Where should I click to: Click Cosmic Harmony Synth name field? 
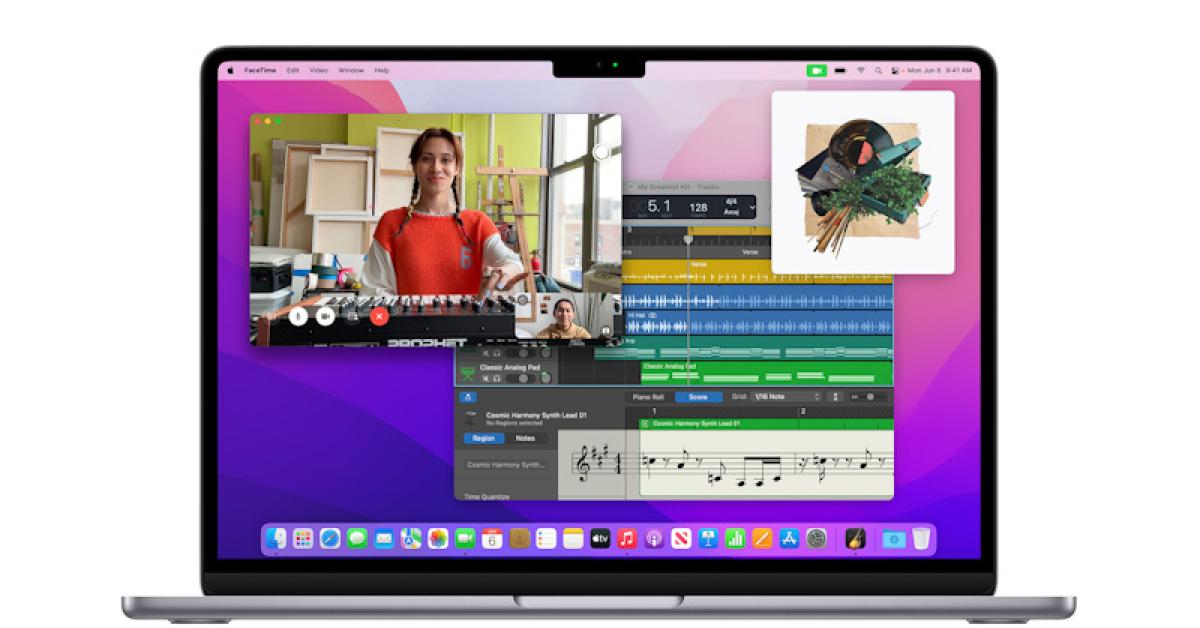tap(506, 465)
